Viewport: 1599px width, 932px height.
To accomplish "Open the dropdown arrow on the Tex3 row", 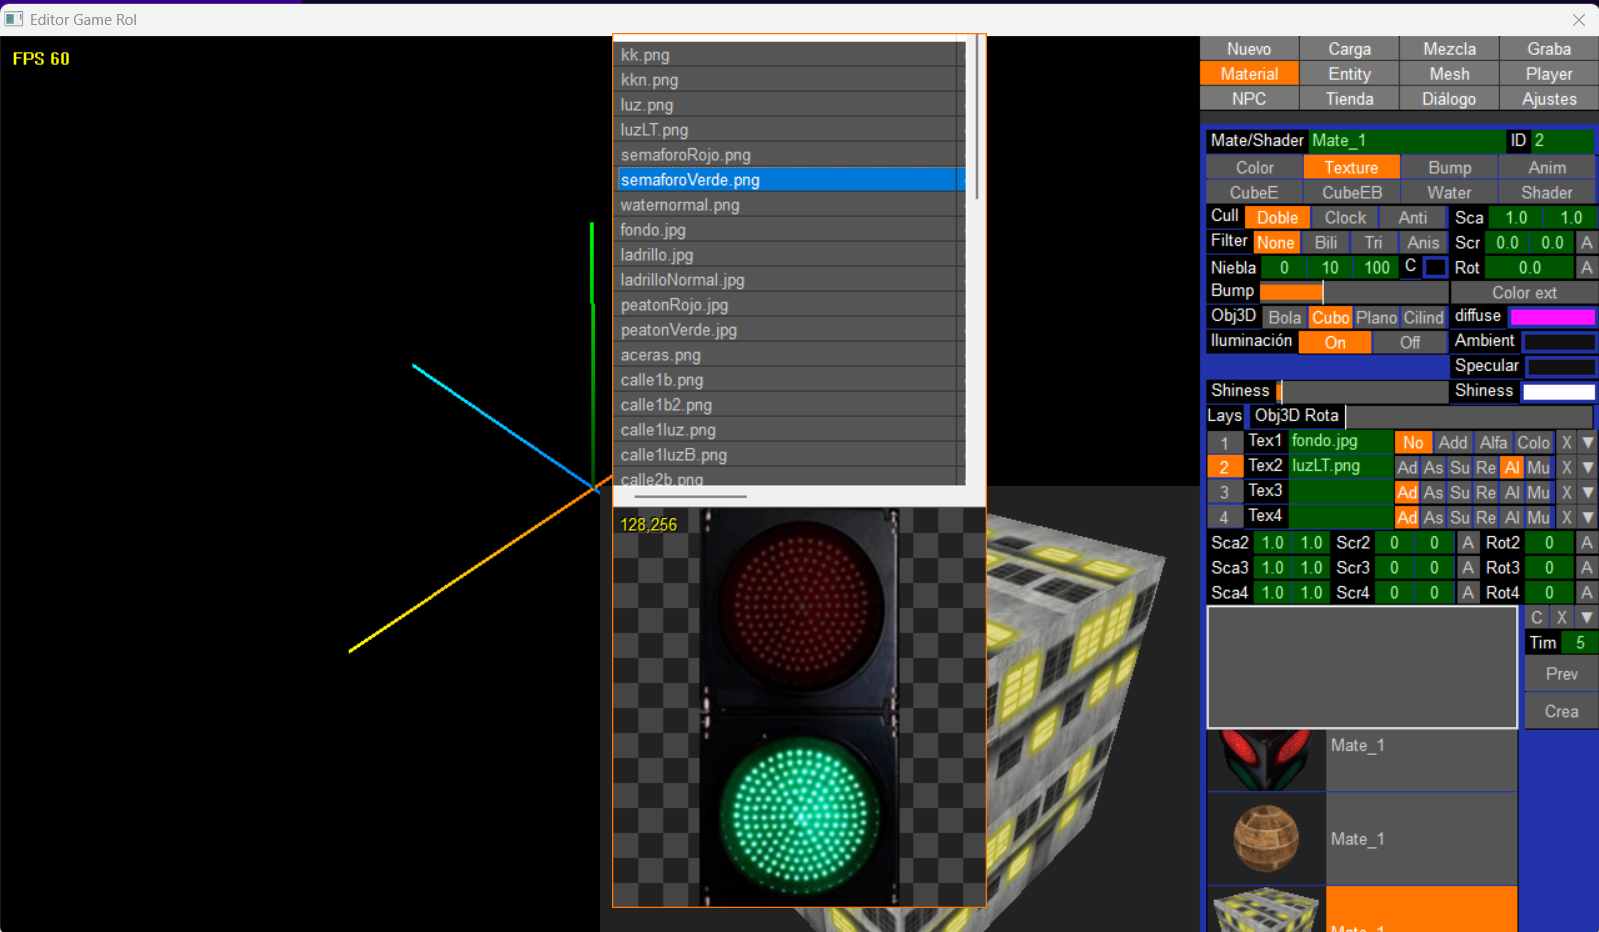I will point(1587,492).
